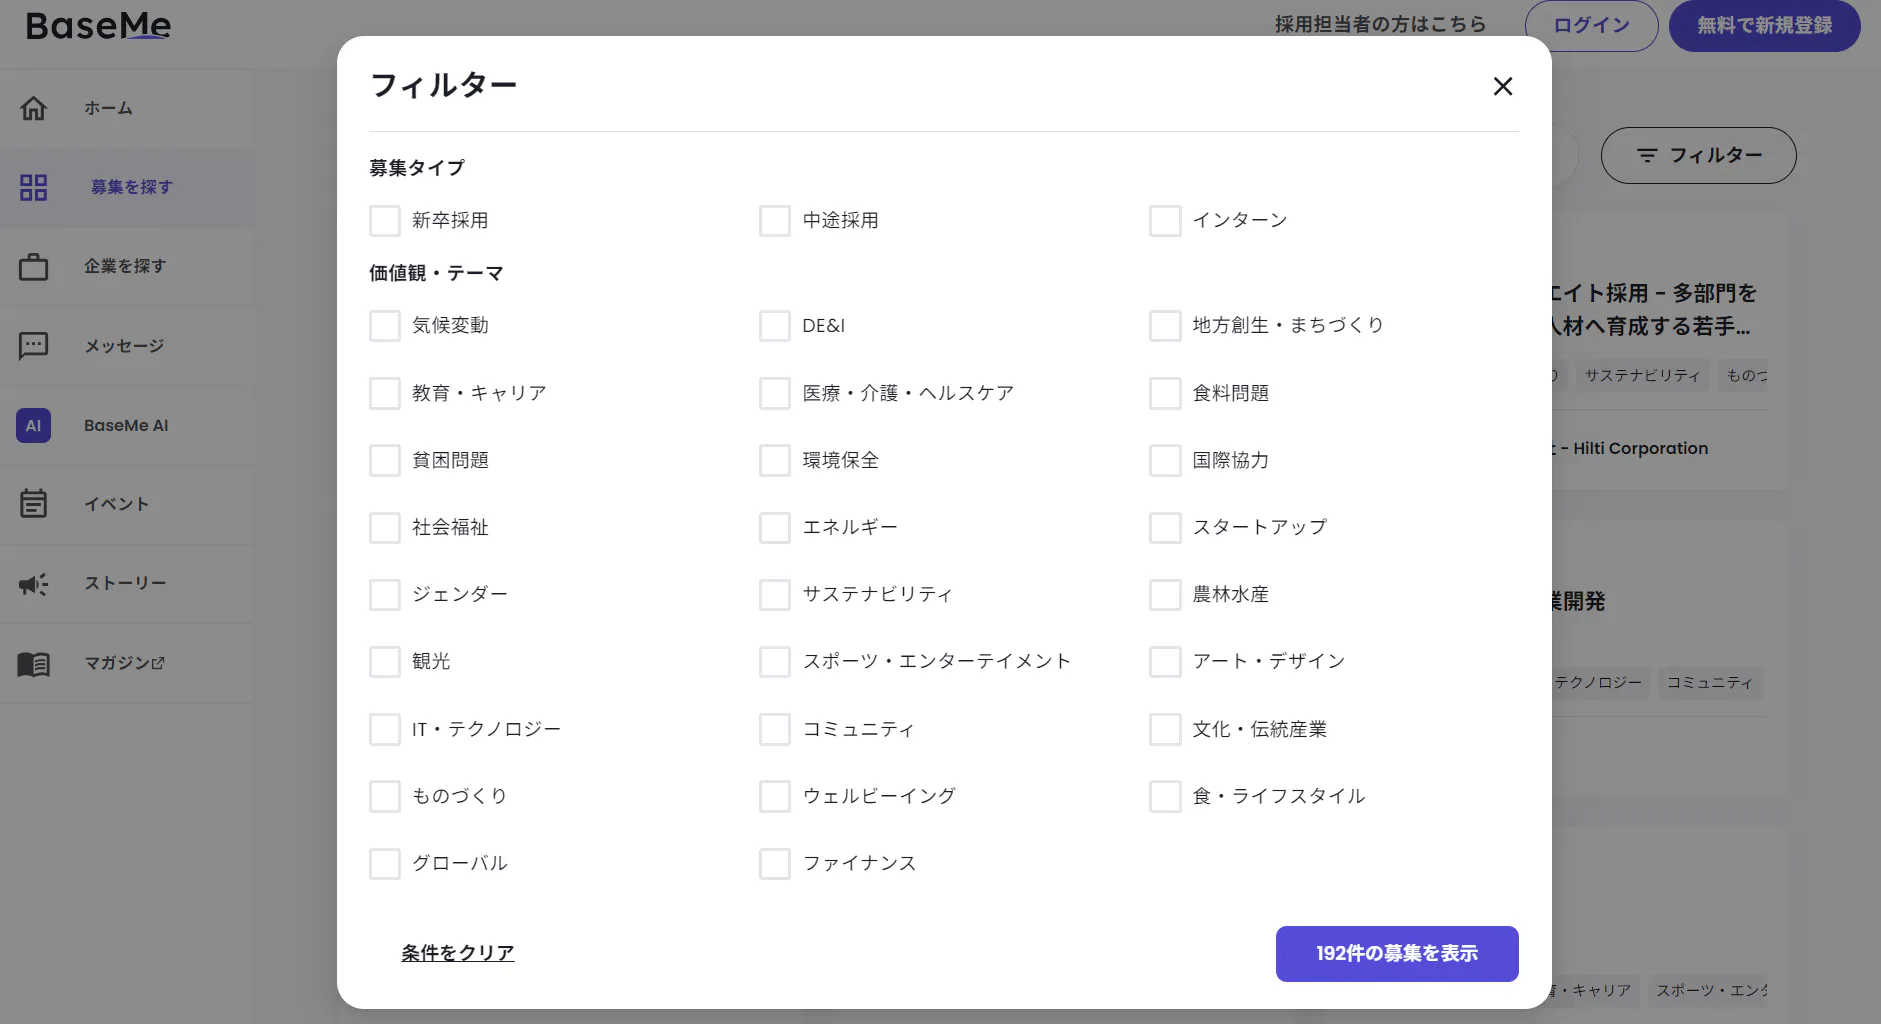Enable the インターン checkbox
Screen dimensions: 1881x1024
tap(1165, 221)
